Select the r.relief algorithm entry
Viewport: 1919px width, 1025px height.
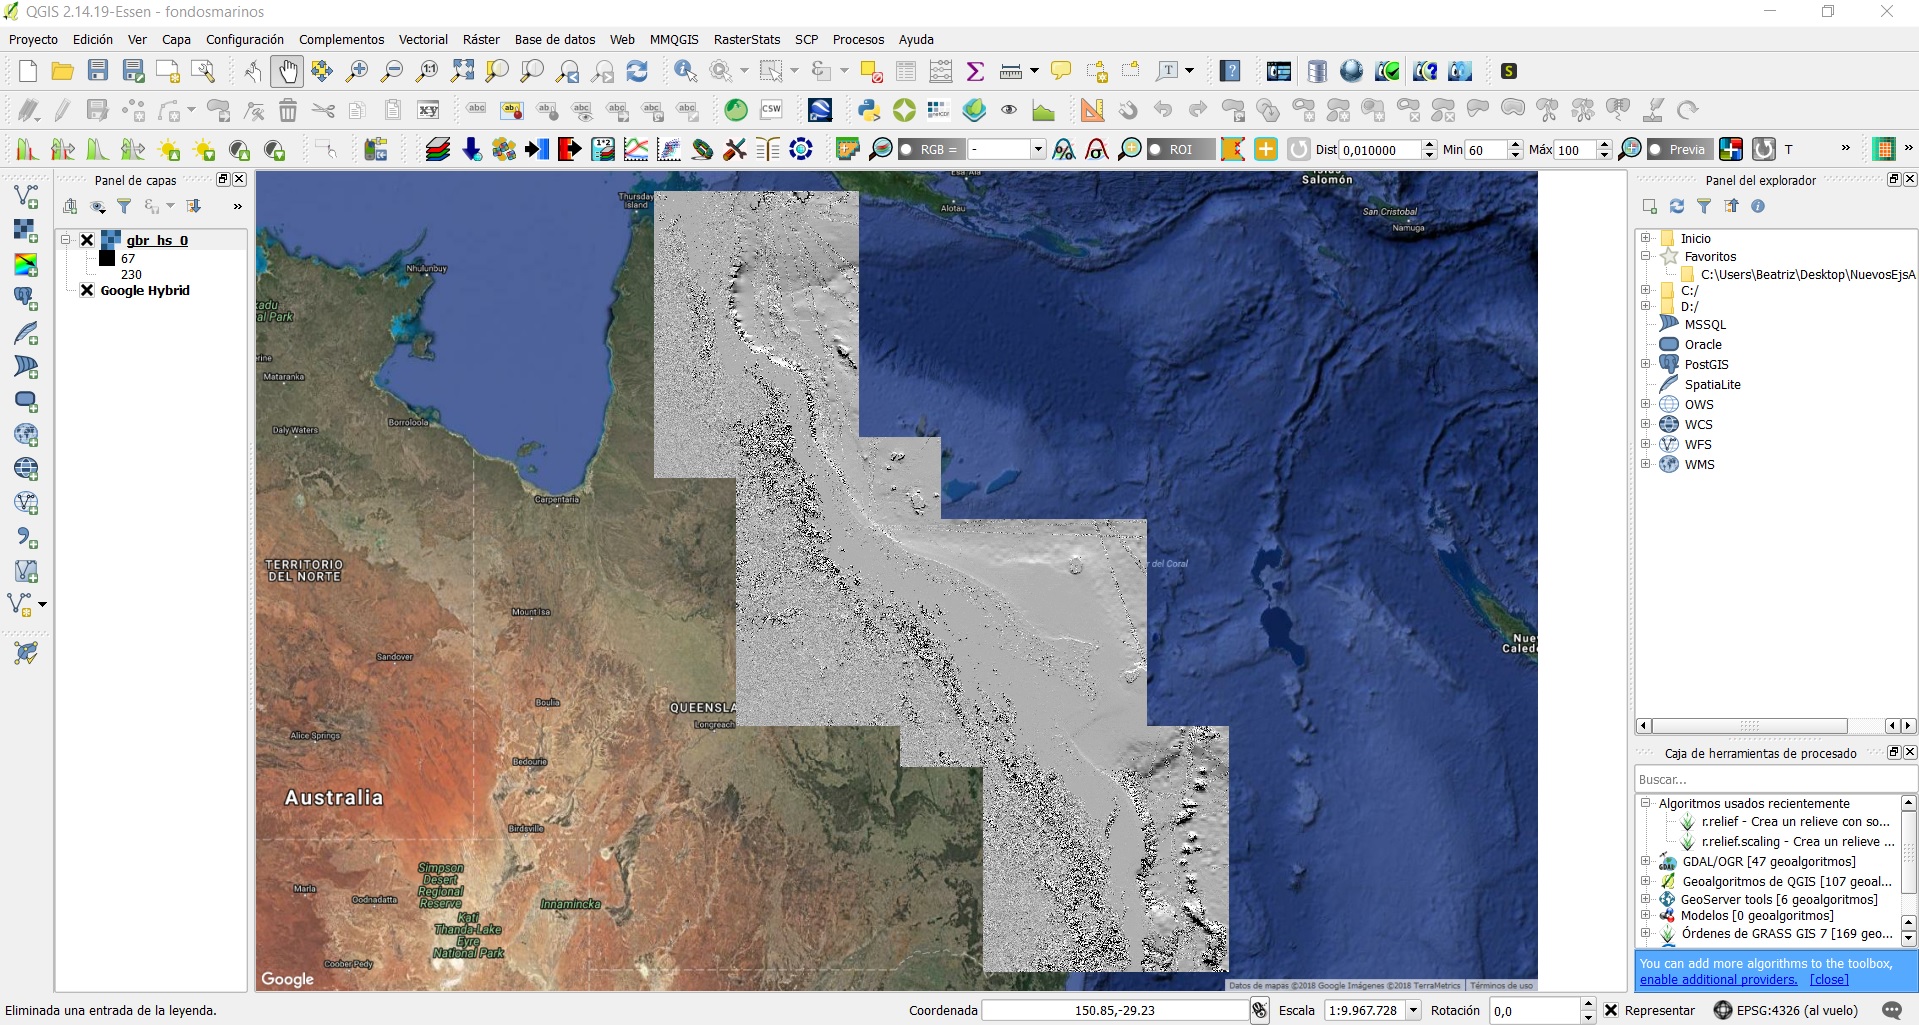point(1795,822)
